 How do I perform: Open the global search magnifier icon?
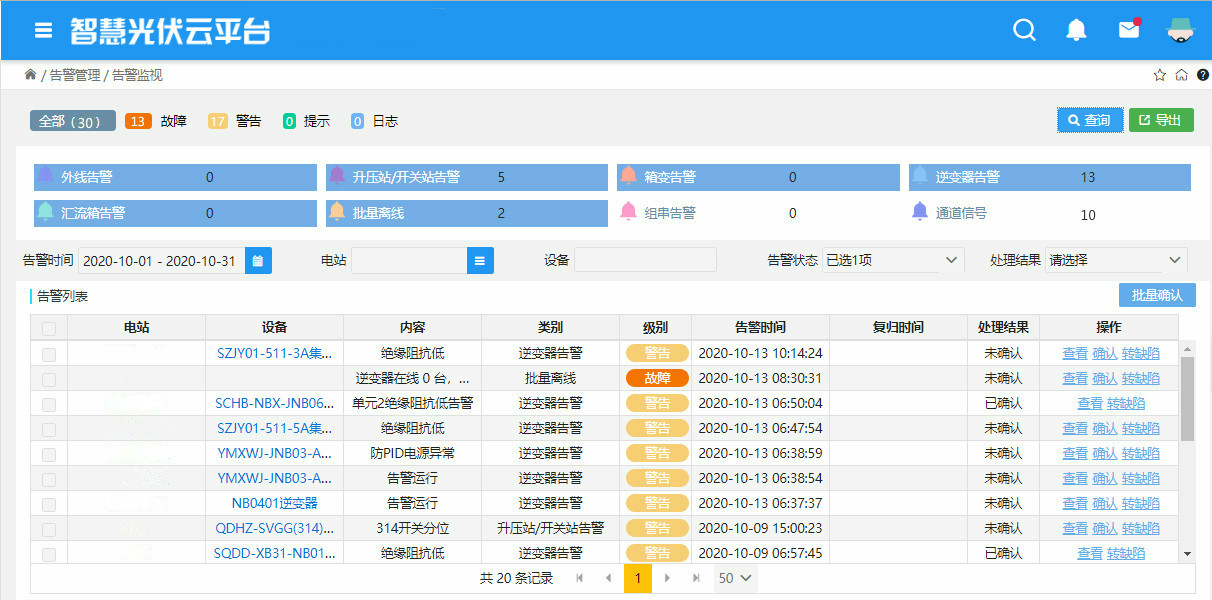click(x=1024, y=30)
